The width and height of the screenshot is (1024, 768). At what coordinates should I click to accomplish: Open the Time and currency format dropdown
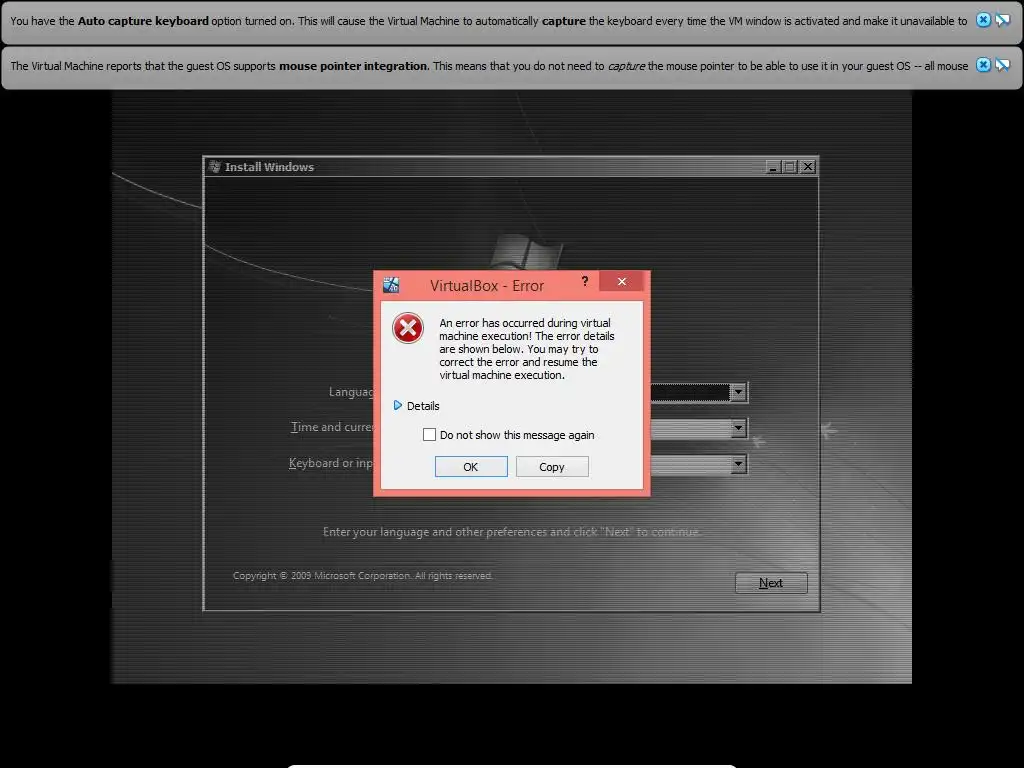pyautogui.click(x=738, y=428)
